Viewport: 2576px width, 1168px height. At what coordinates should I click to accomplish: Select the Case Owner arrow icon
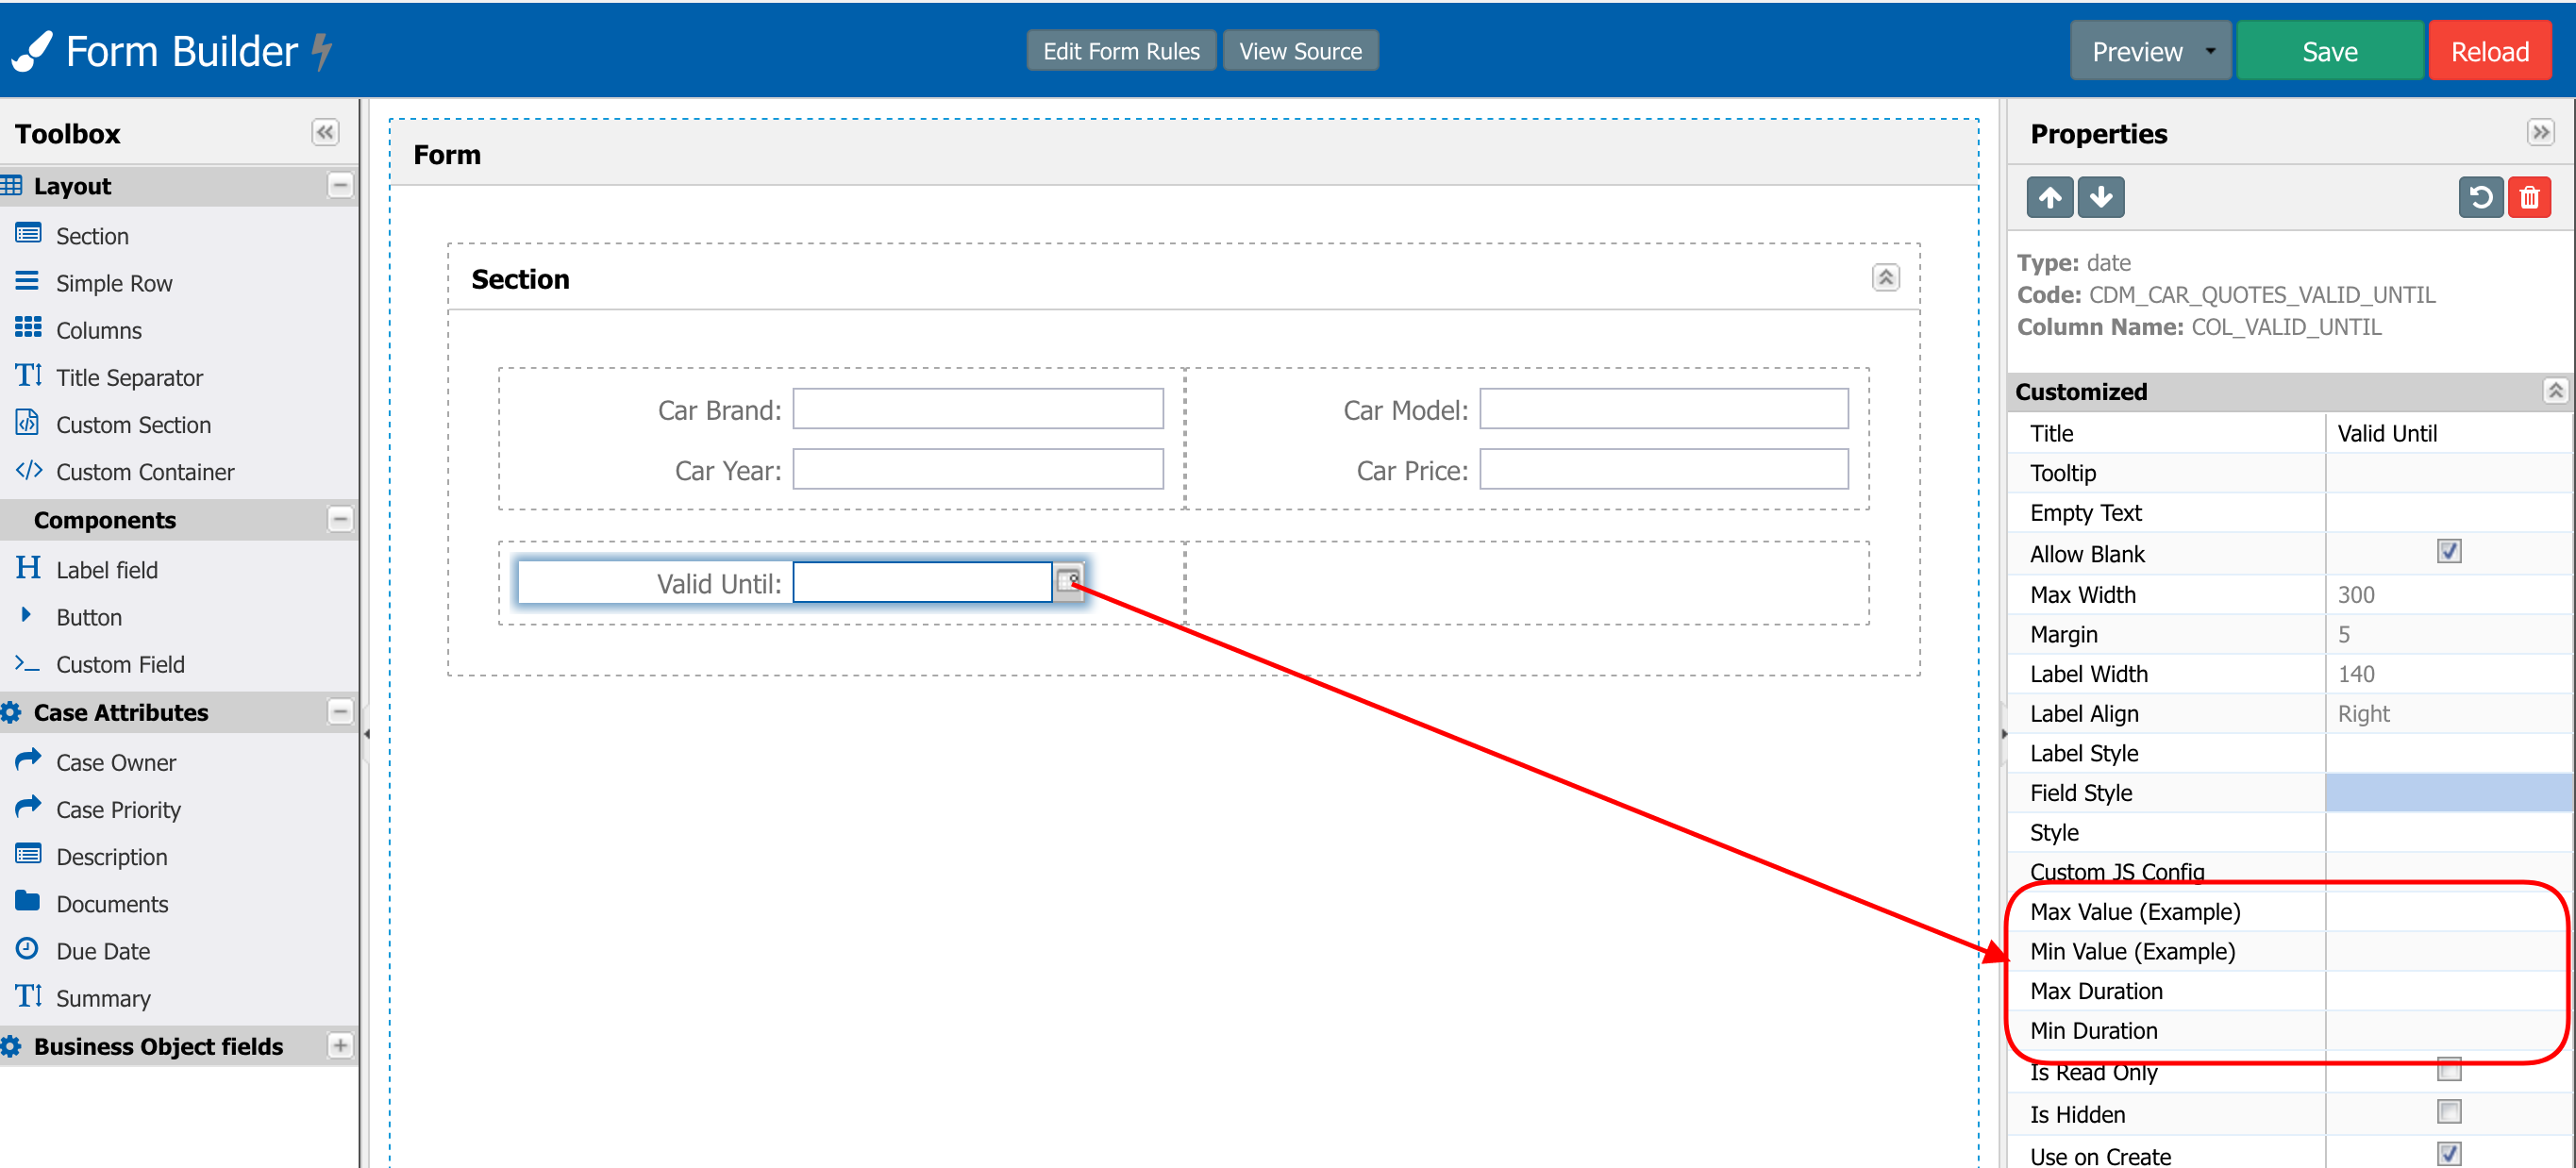point(28,760)
